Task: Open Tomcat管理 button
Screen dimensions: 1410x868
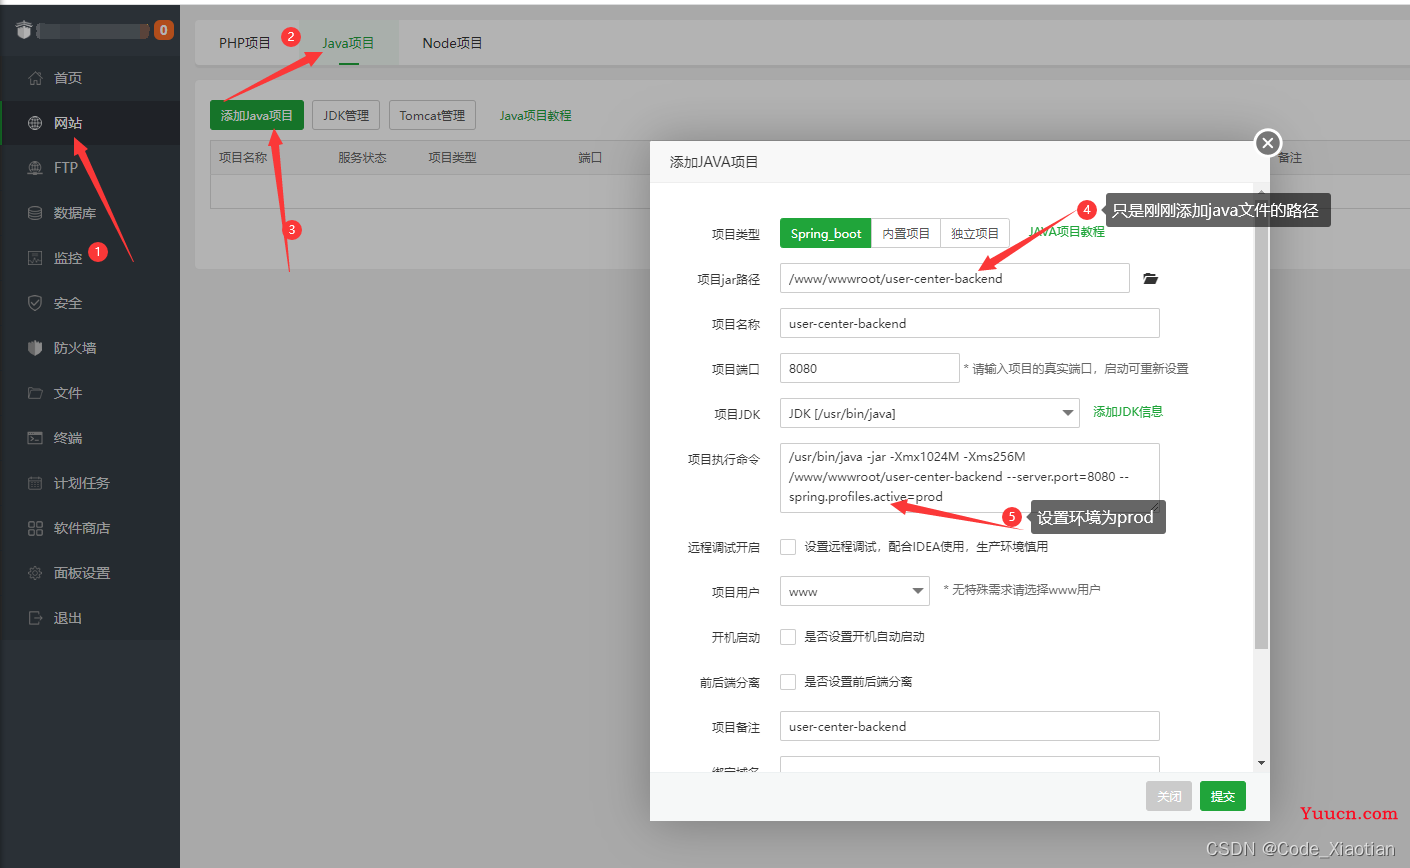Action: pos(432,115)
